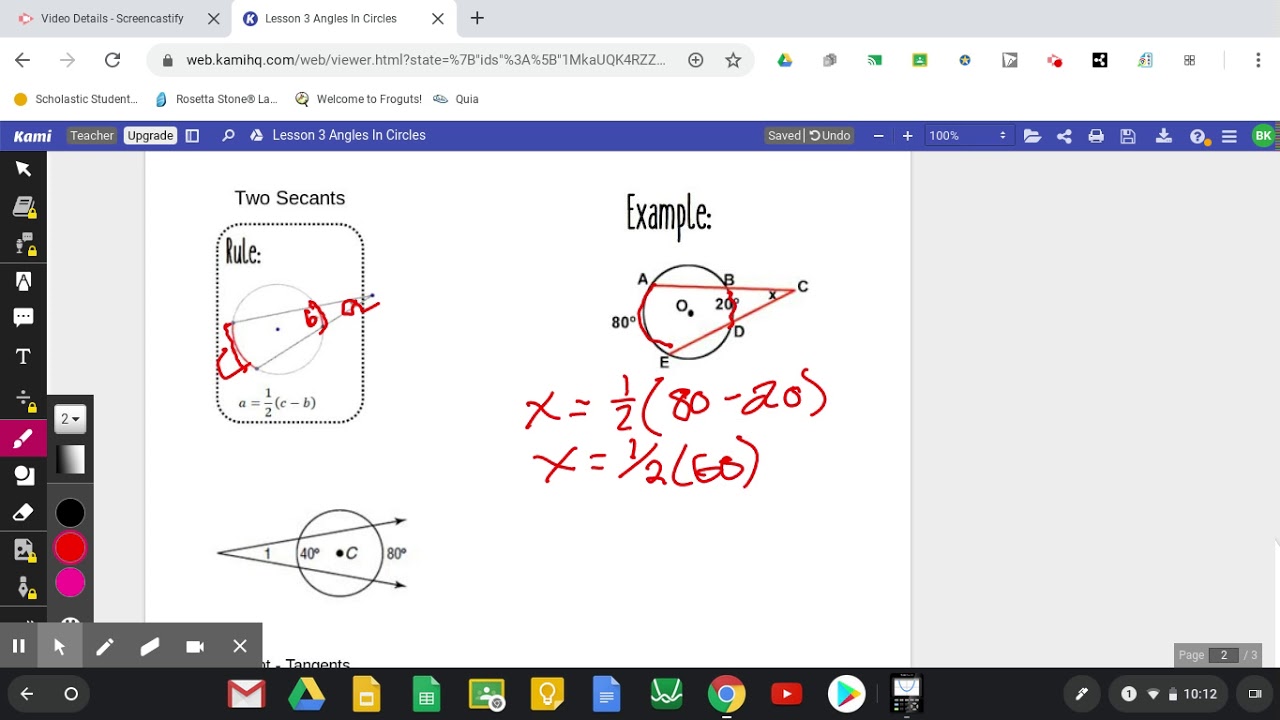Open a new browser tab
Screen dimensions: 1280x720
click(x=477, y=18)
